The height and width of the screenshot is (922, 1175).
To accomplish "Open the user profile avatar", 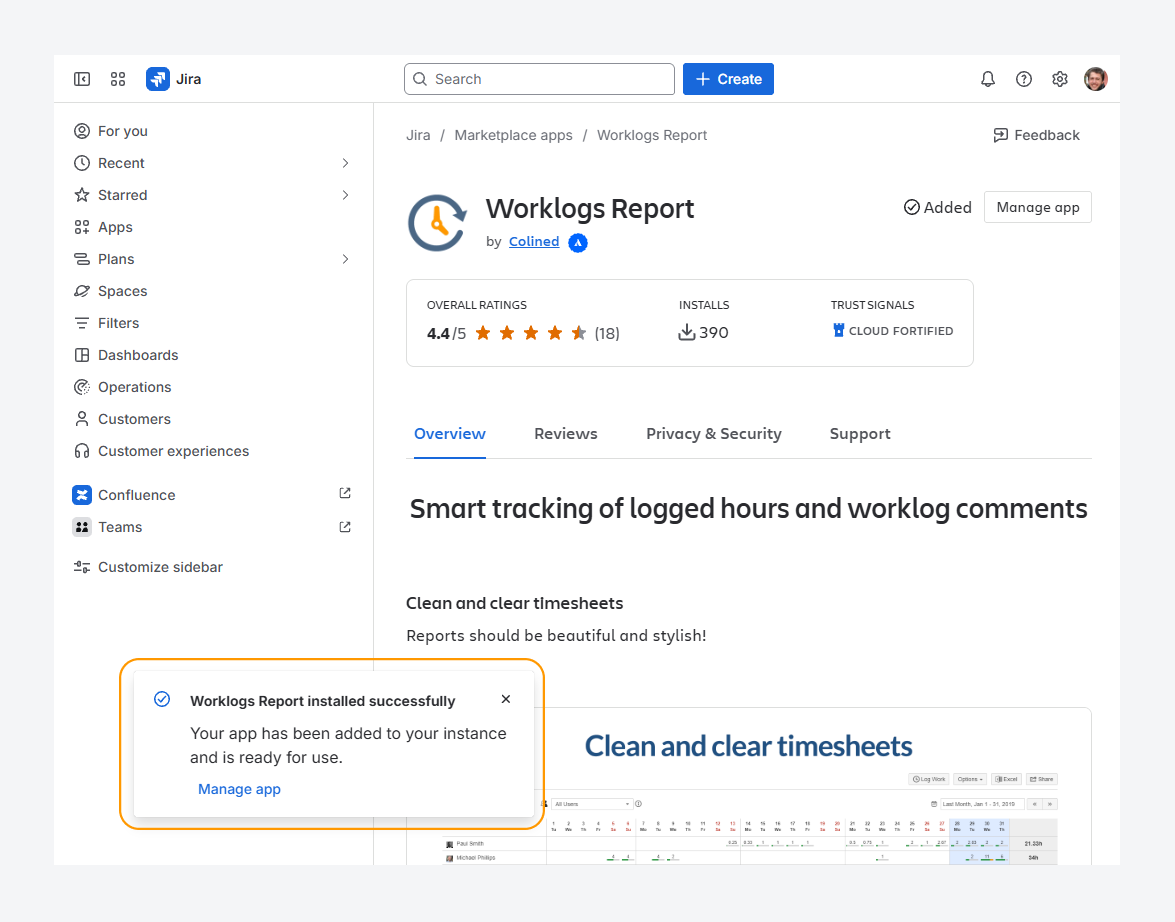I will click(x=1096, y=79).
